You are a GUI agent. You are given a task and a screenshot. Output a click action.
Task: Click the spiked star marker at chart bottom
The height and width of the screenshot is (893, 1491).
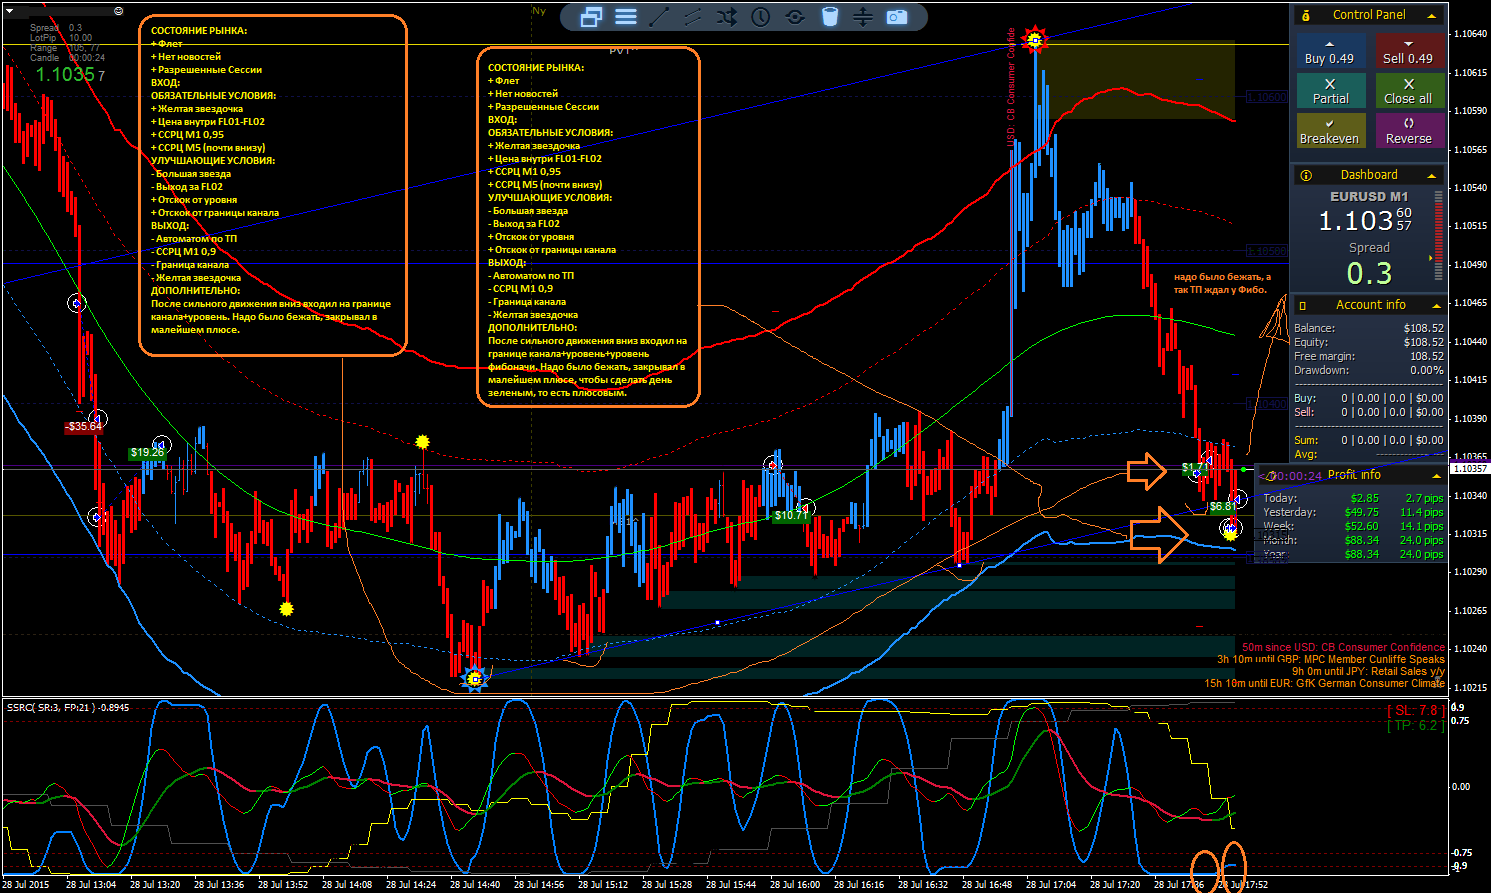click(475, 679)
